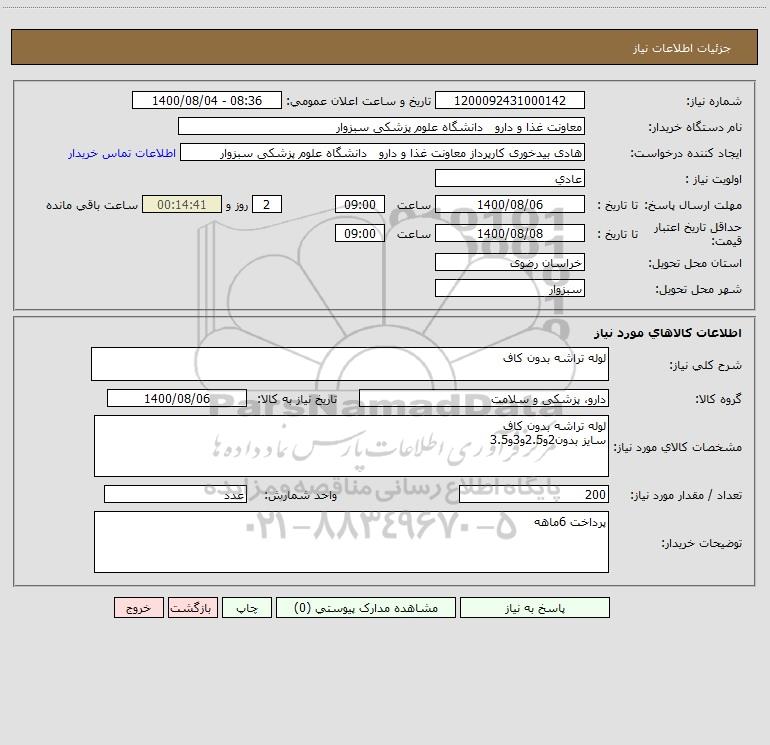Click the واحد شمارش field عدد
The width and height of the screenshot is (770, 745).
click(x=175, y=495)
